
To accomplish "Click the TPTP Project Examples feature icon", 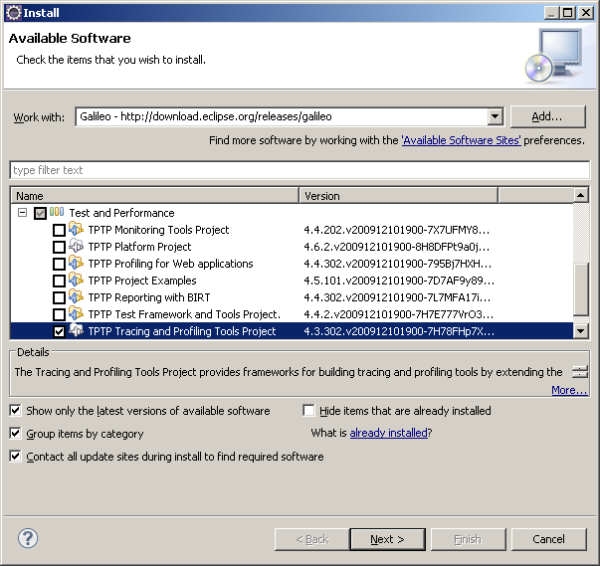I will tap(76, 280).
